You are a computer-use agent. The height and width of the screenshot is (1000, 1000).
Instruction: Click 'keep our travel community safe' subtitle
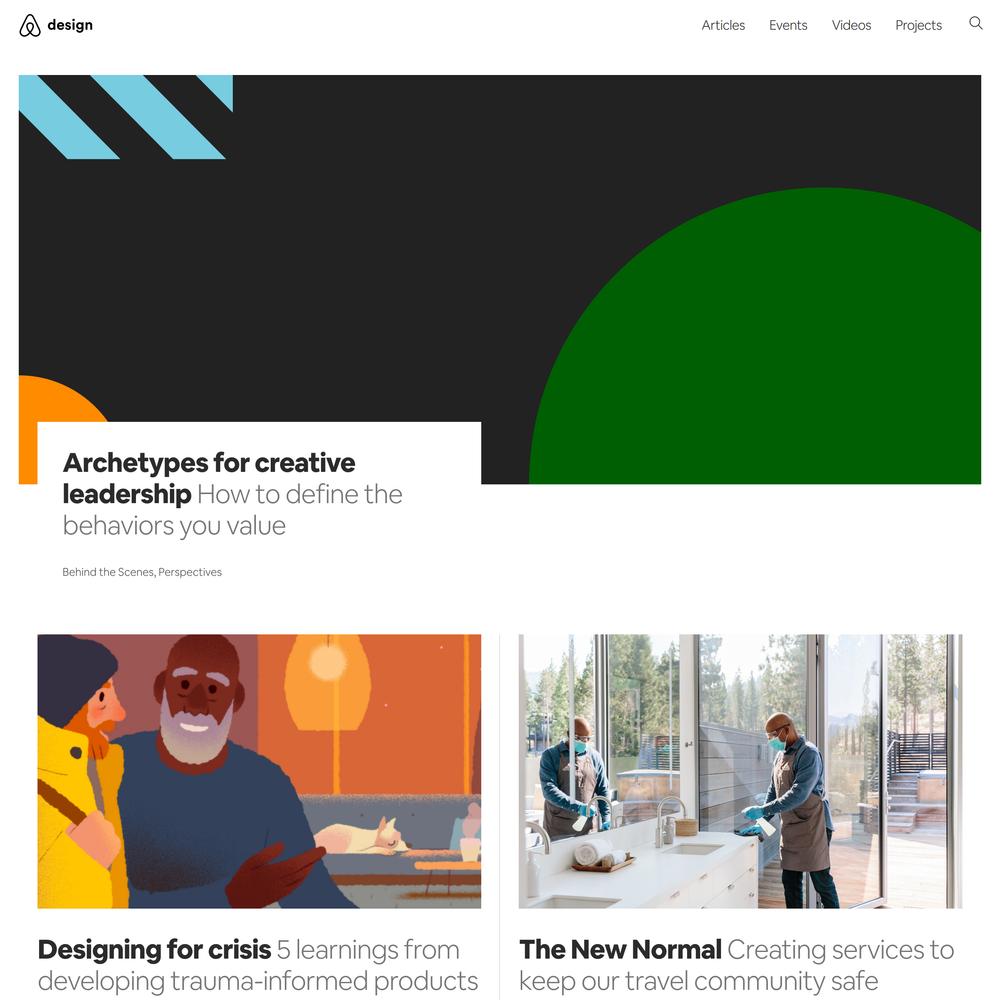698,981
